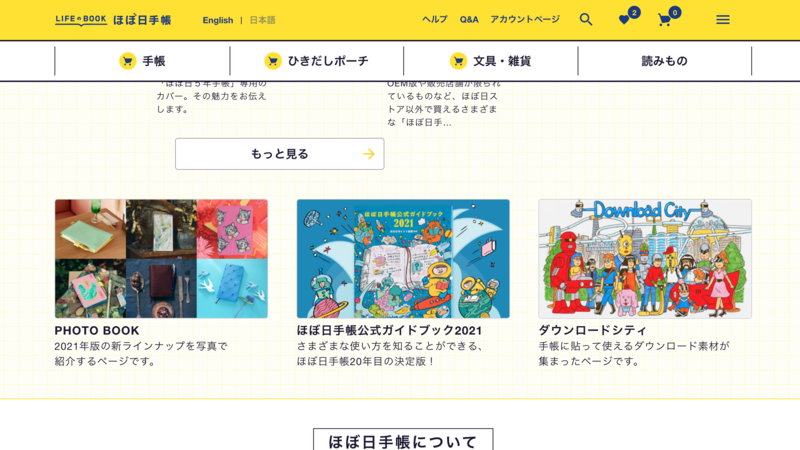
Task: Switch language to 日本語
Action: [262, 20]
